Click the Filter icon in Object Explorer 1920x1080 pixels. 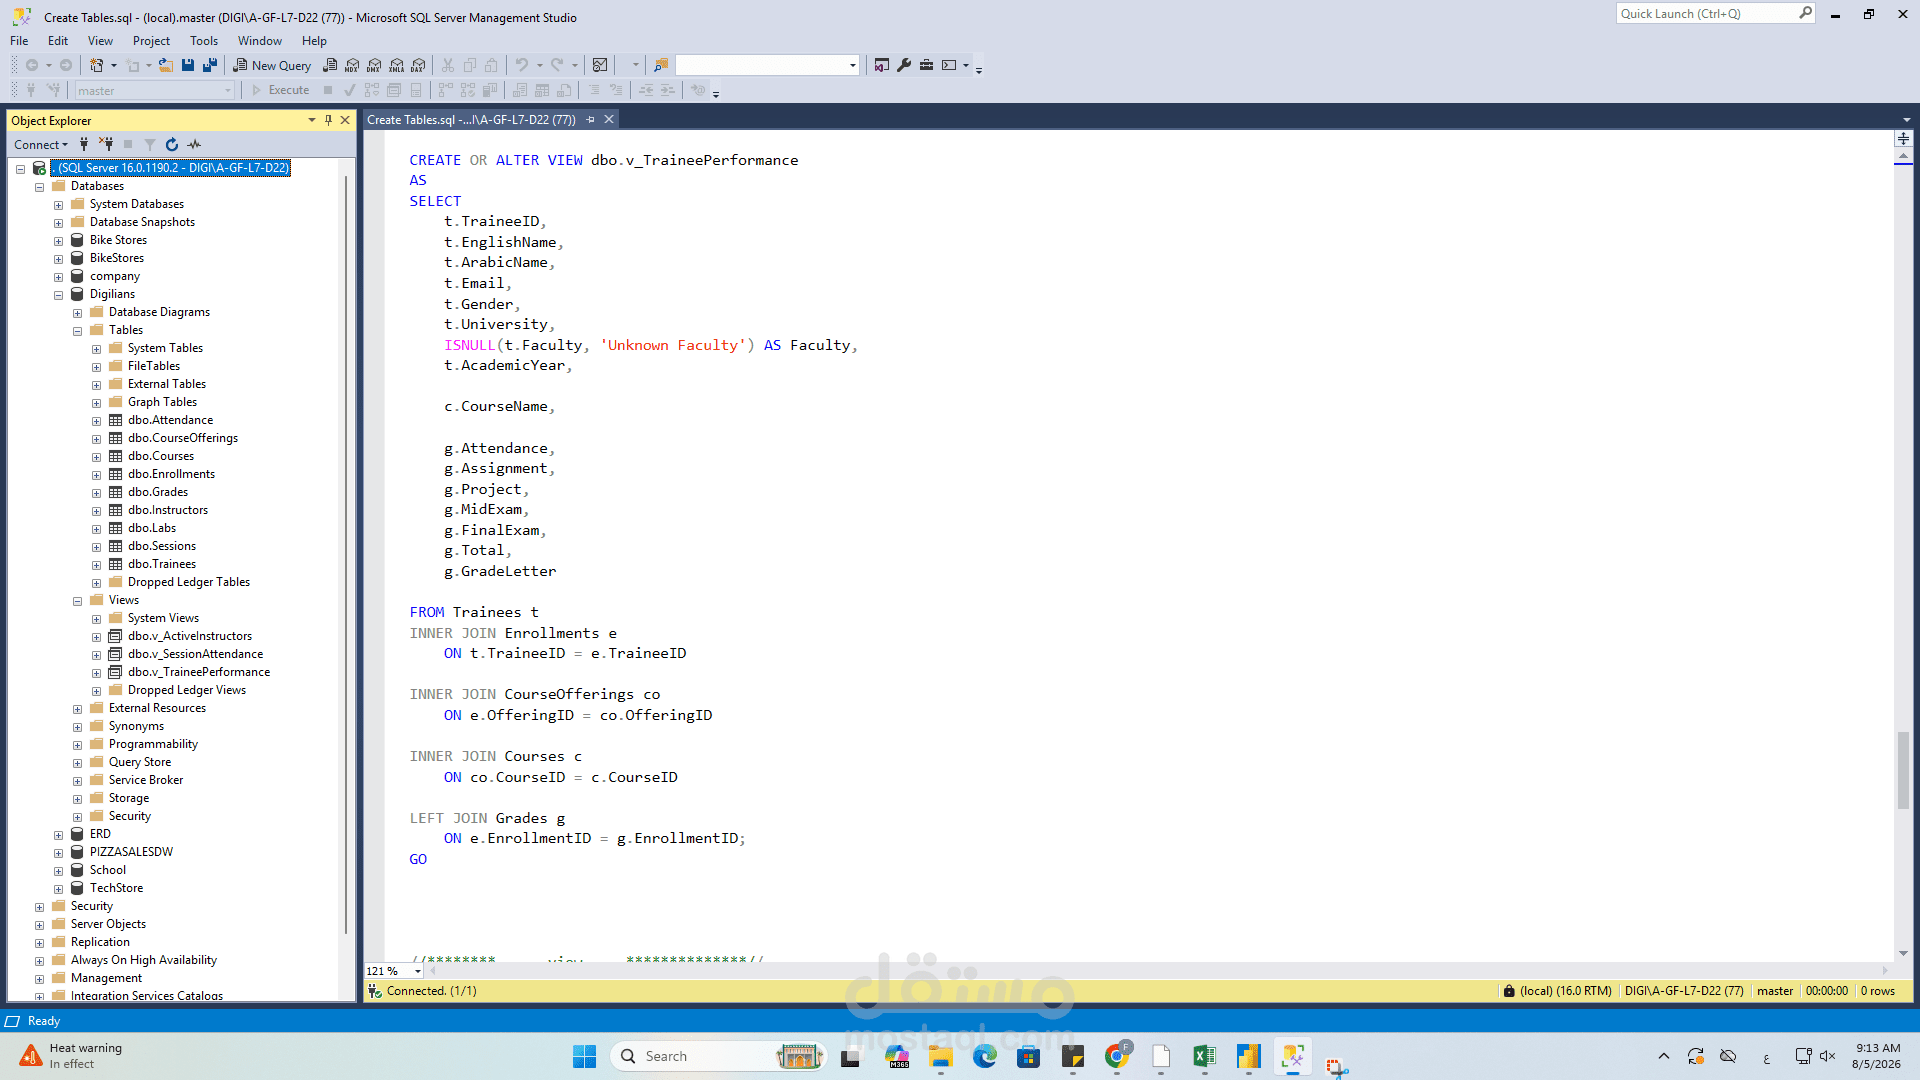pyautogui.click(x=150, y=144)
